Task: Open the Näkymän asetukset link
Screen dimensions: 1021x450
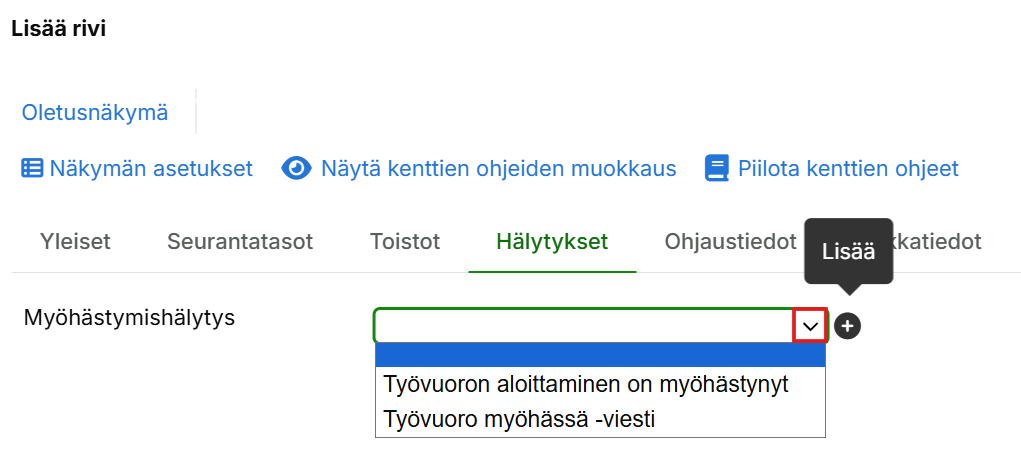Action: [x=151, y=168]
